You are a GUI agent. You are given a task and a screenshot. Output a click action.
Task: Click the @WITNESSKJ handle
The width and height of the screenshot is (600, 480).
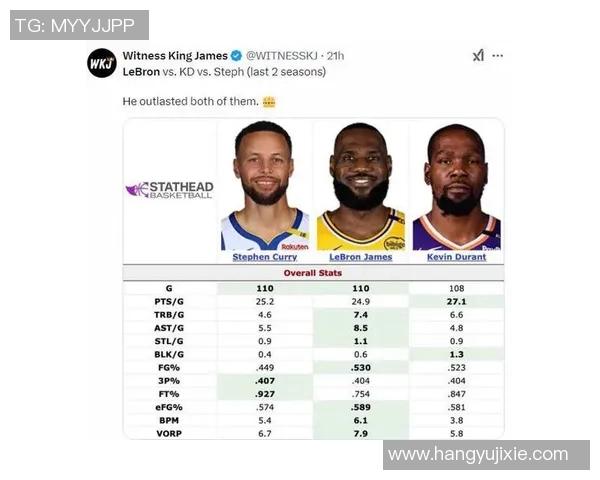coord(284,56)
